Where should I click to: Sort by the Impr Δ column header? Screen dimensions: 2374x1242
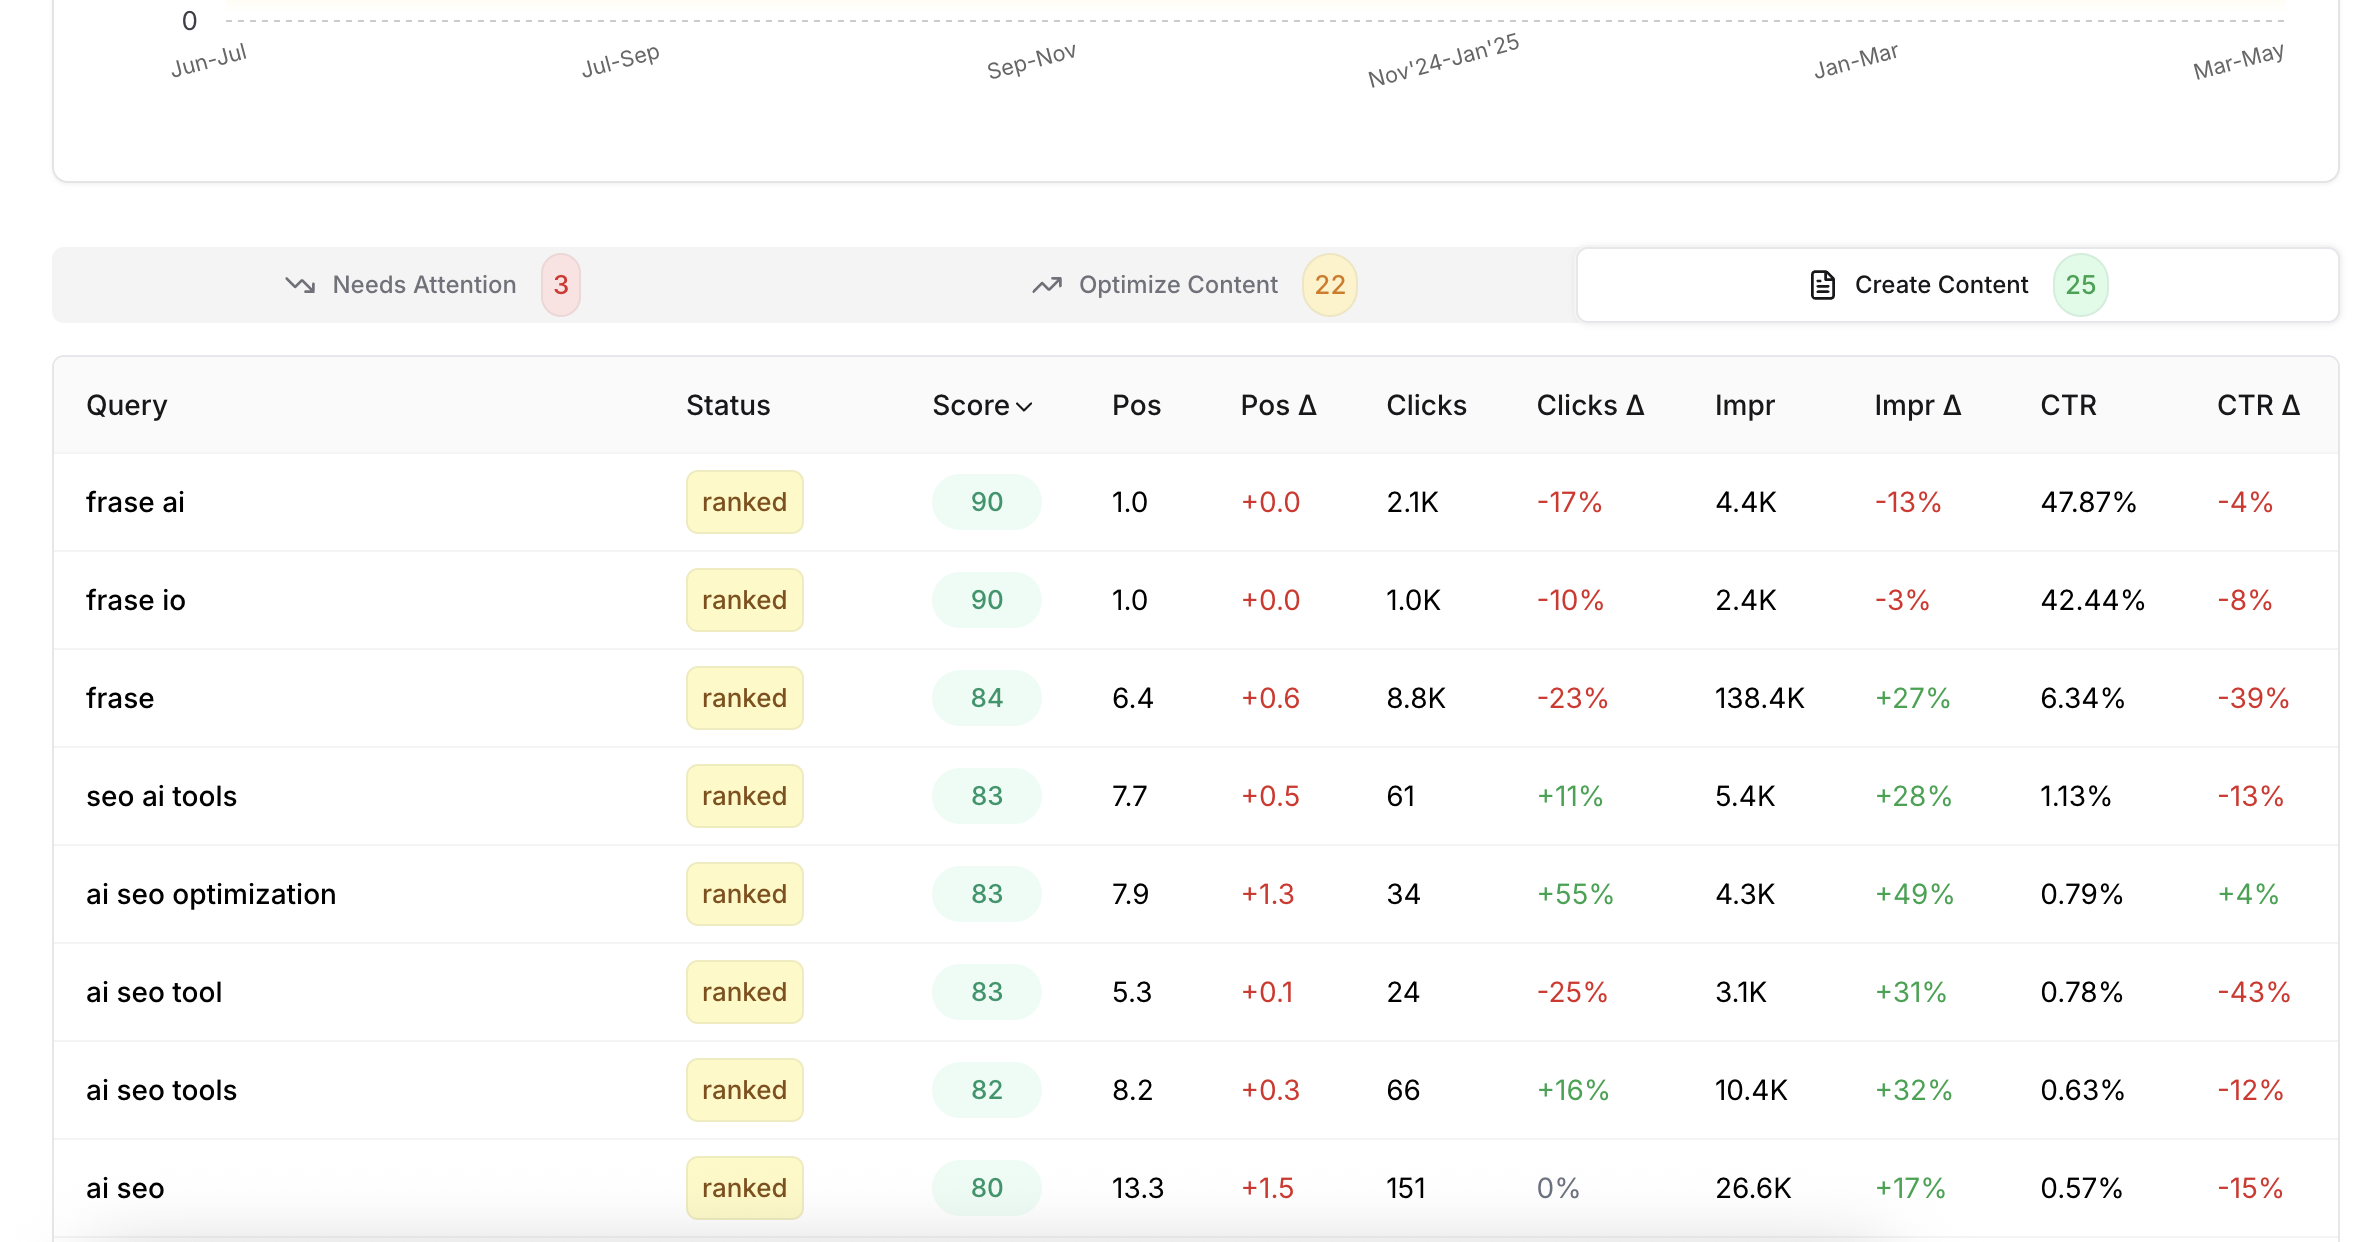1918,405
